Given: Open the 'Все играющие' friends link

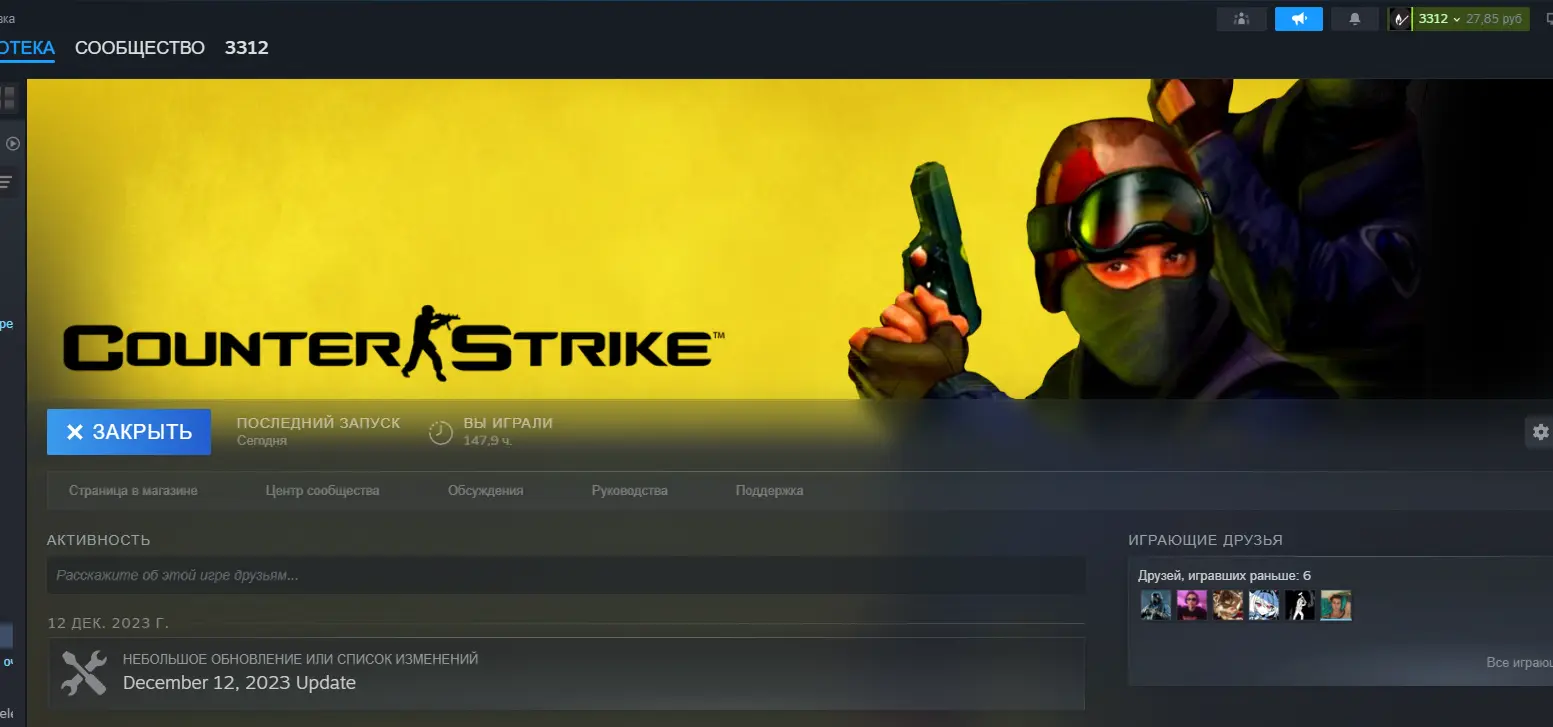Looking at the screenshot, I should (1519, 663).
